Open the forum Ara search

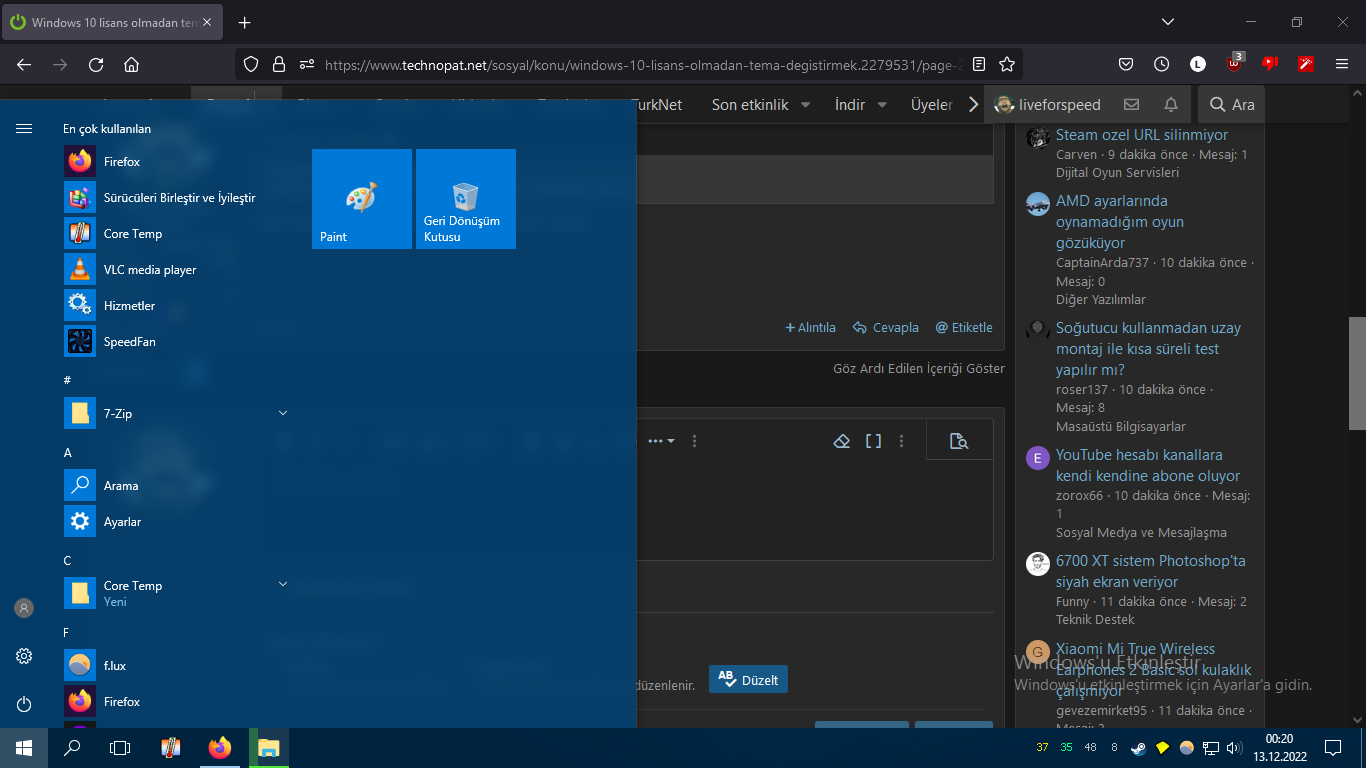click(x=1231, y=105)
